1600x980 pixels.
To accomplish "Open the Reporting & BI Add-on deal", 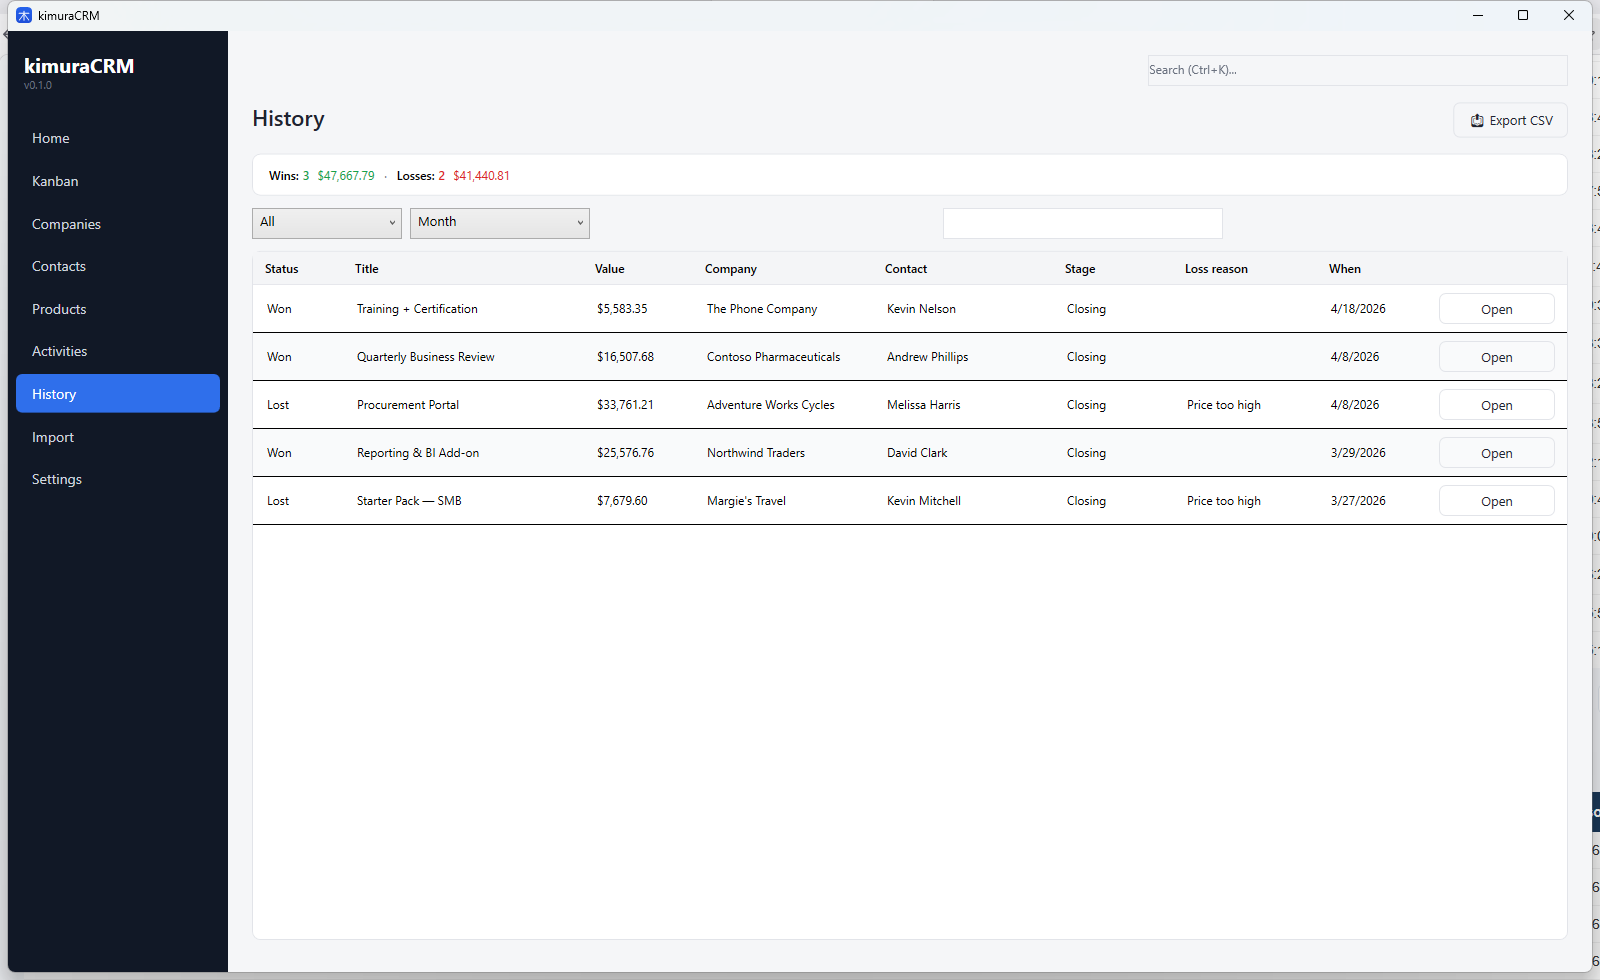I will coord(1496,453).
